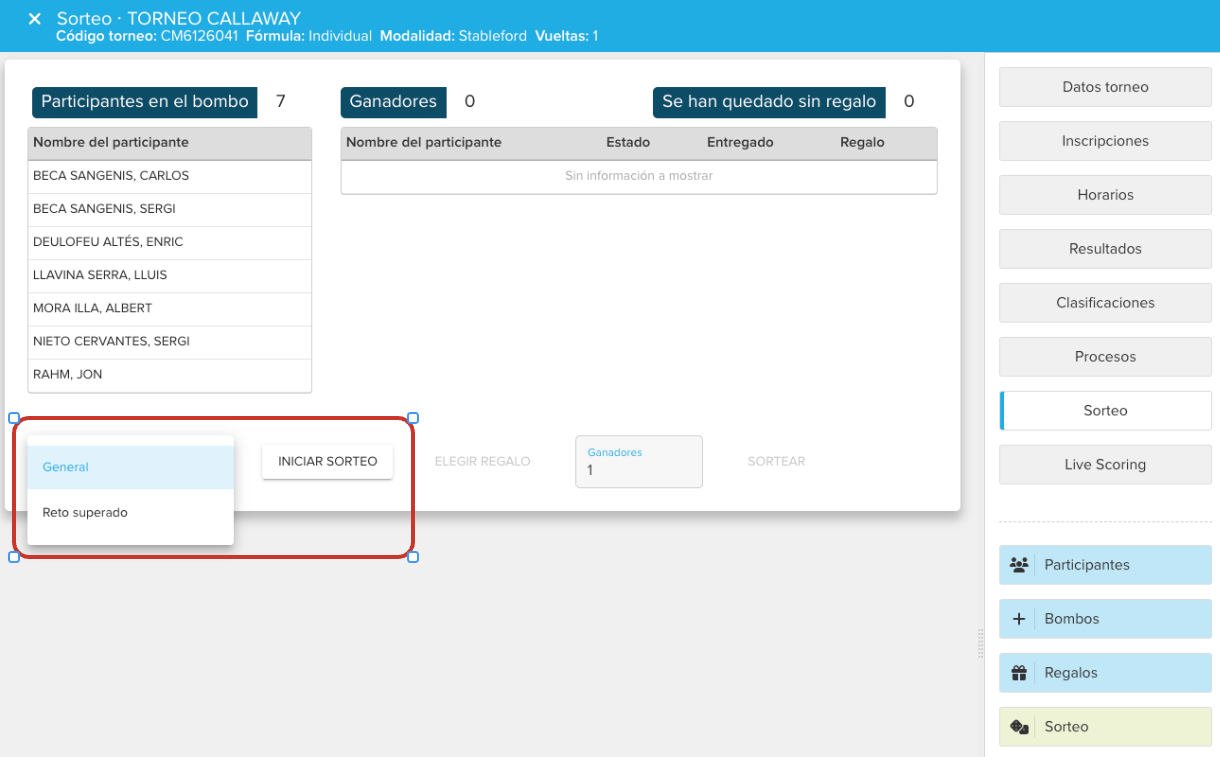Switch to Clasificaciones section
Screen dimensions: 1220x757
pyautogui.click(x=1105, y=303)
